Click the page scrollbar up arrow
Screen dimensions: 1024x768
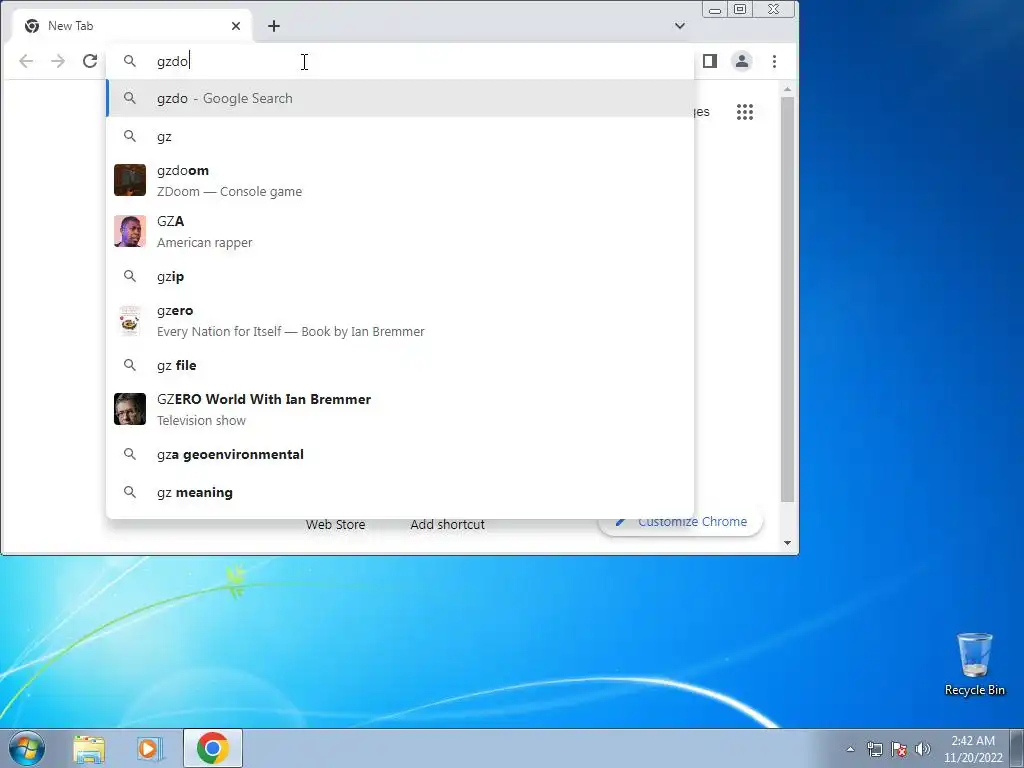pyautogui.click(x=788, y=88)
